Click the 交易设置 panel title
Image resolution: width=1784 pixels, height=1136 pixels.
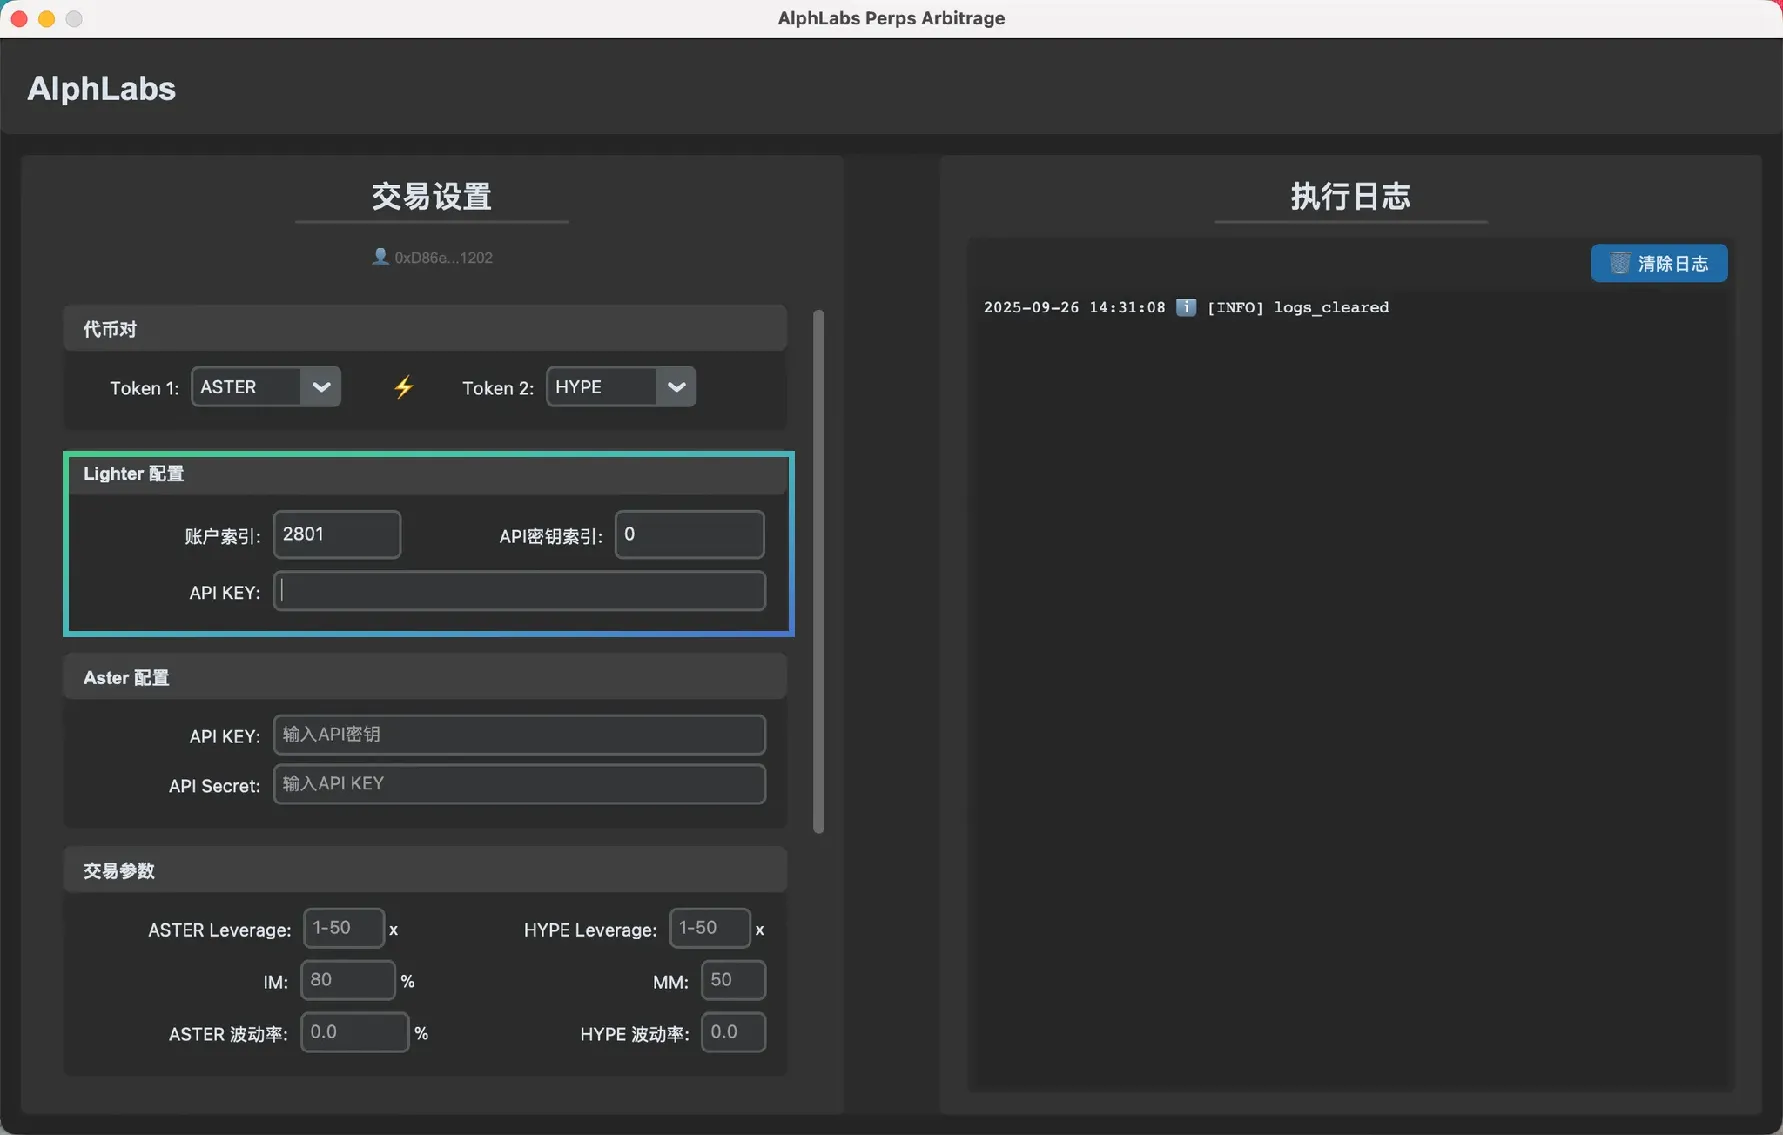point(432,197)
